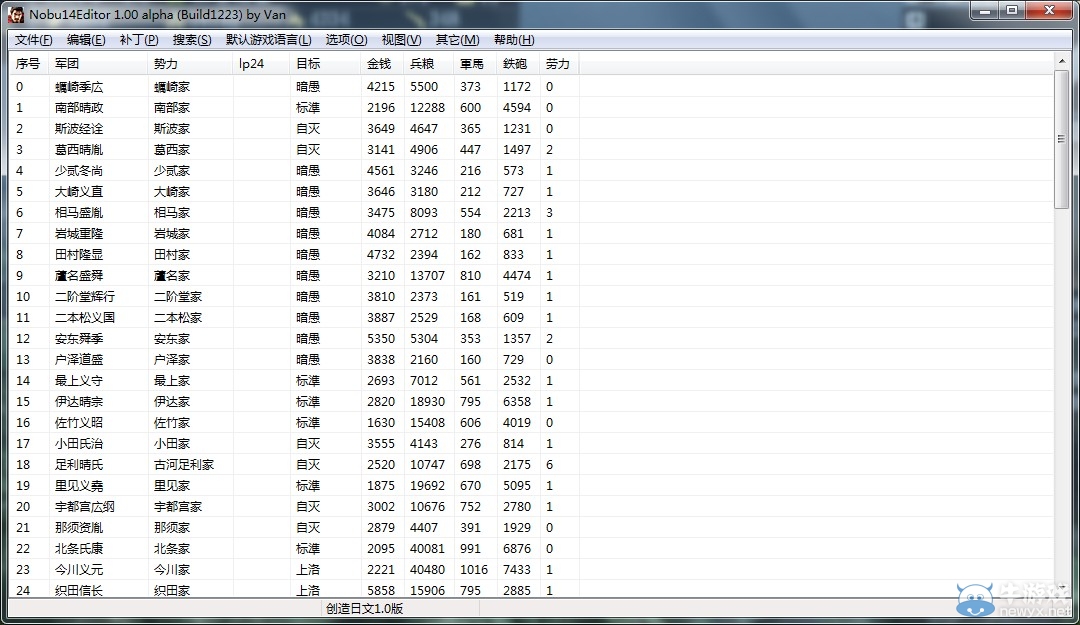
Task: Click the scrollbar up arrow
Action: (x=1061, y=61)
